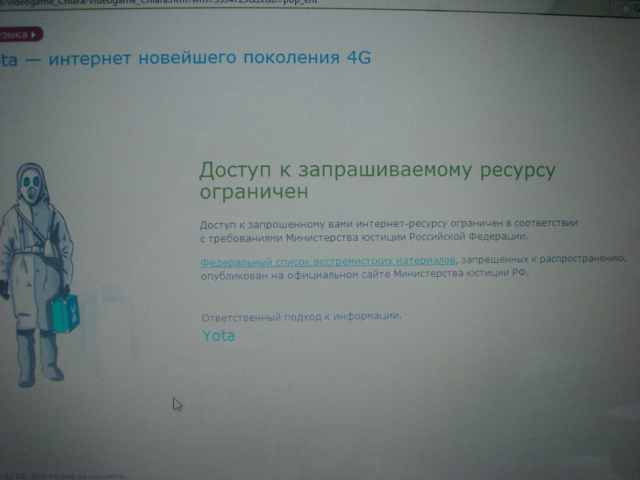Click the bookmark star in address bar
Viewport: 640px width, 480px height.
626,9
